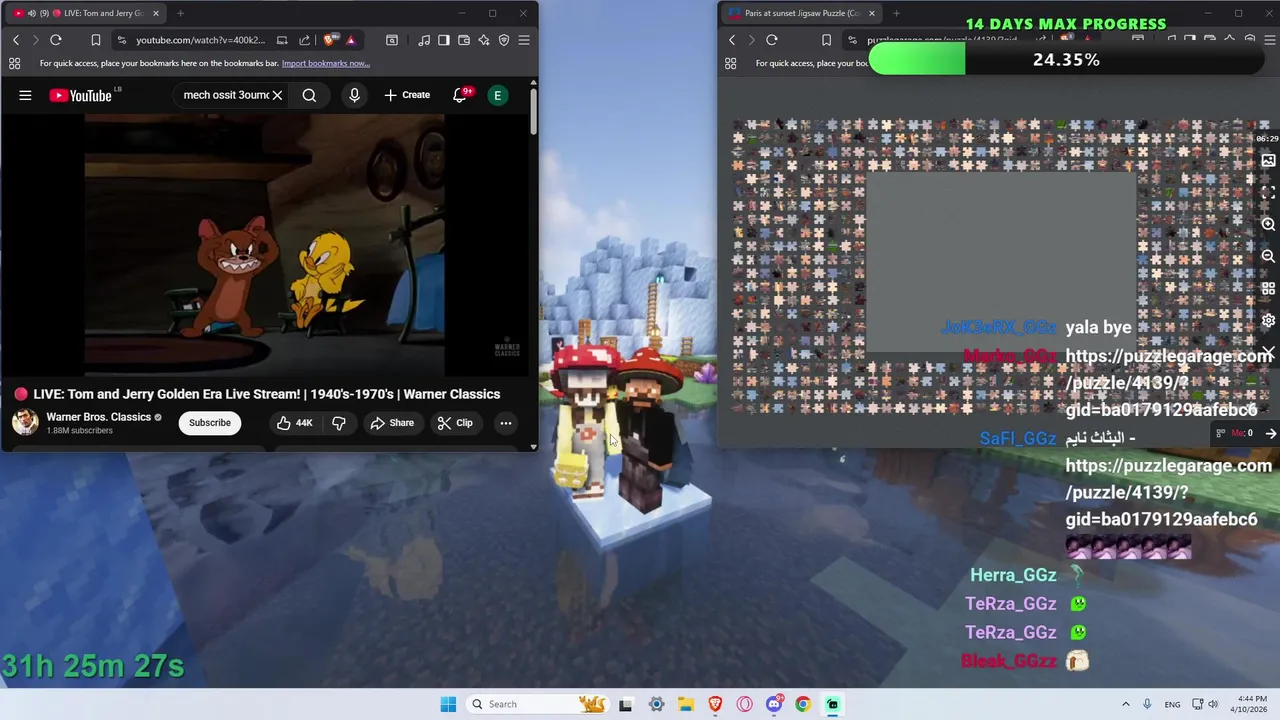Image resolution: width=1280 pixels, height=720 pixels.
Task: Open Brave VPN shield icon
Action: [504, 40]
